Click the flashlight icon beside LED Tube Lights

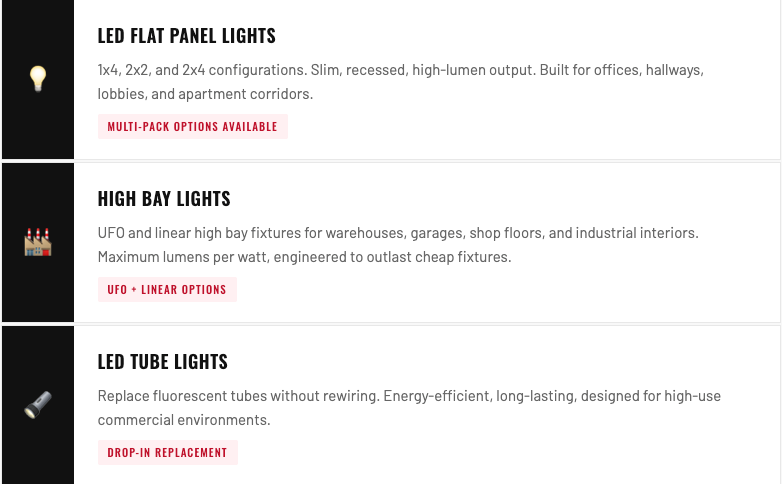coord(38,405)
